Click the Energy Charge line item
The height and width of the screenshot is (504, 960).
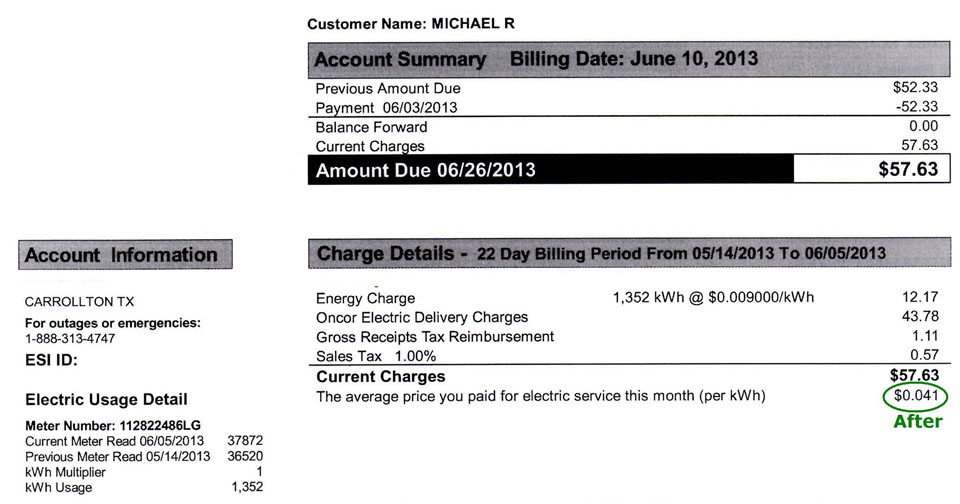[627, 298]
